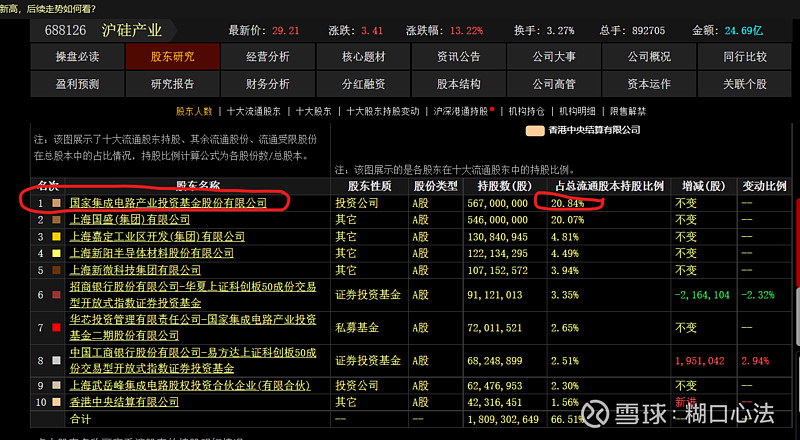
Task: Select change ratio 2.94%
Action: pyautogui.click(x=755, y=361)
